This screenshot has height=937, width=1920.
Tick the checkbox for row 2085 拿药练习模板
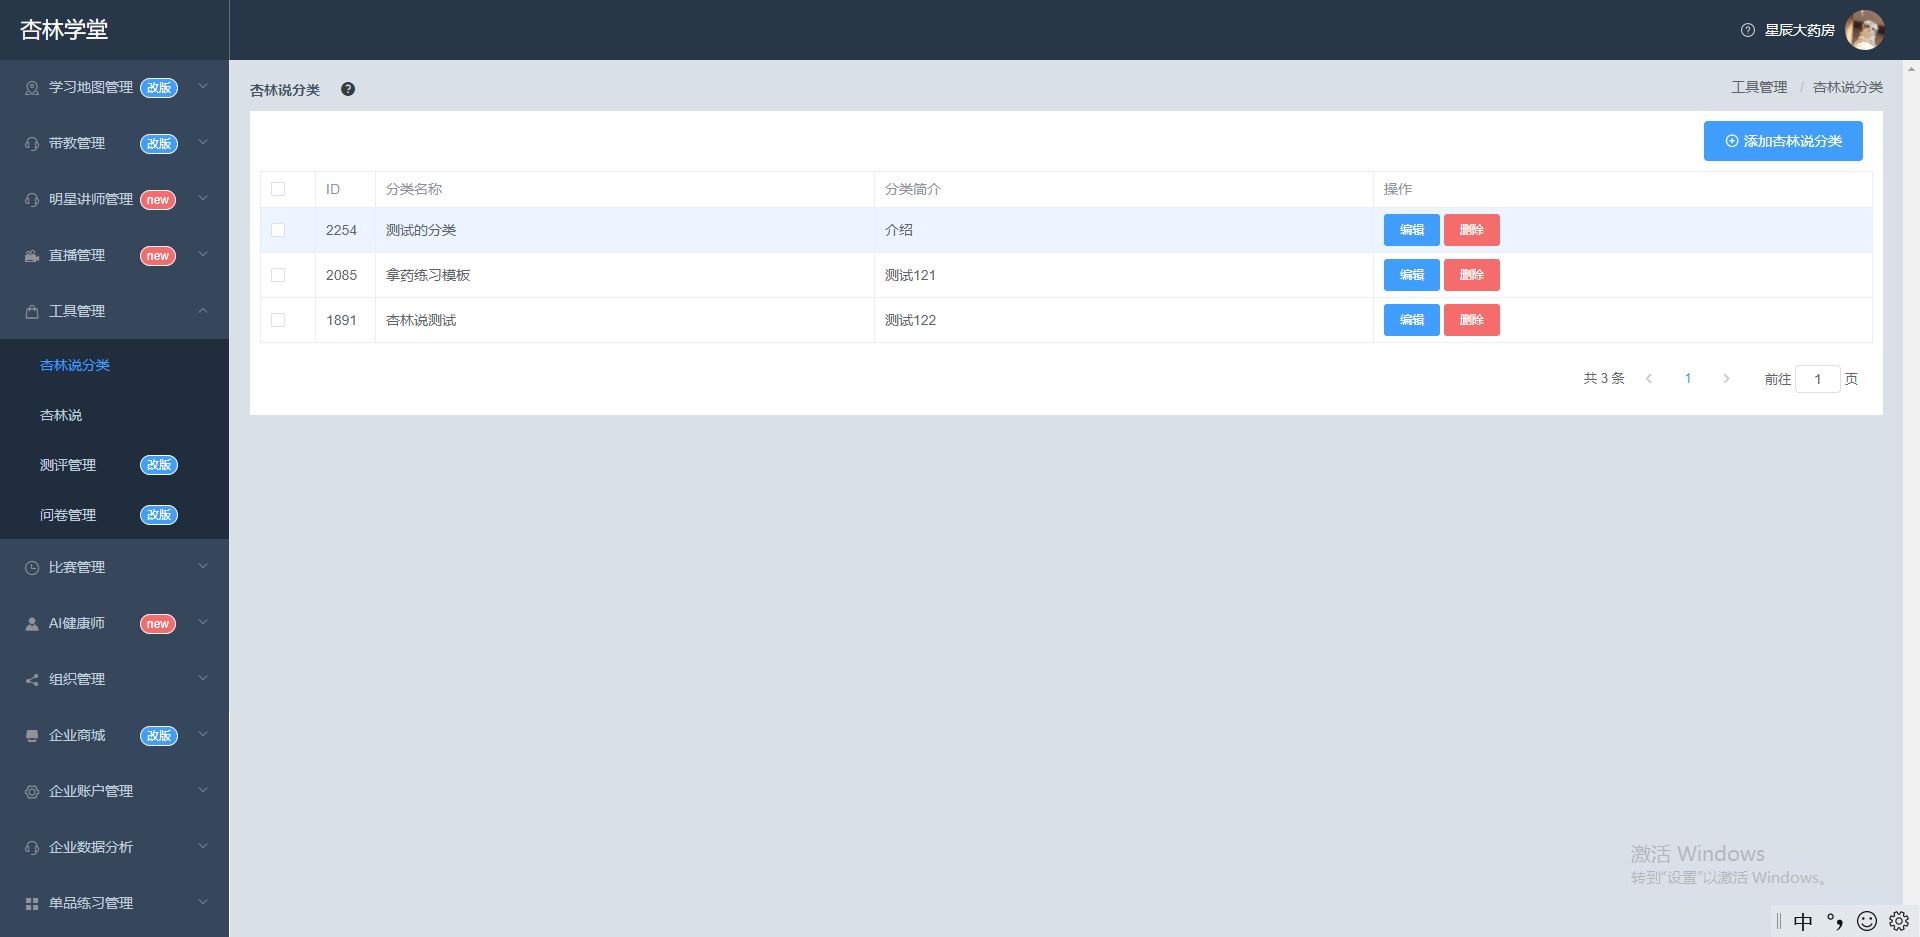tap(278, 275)
